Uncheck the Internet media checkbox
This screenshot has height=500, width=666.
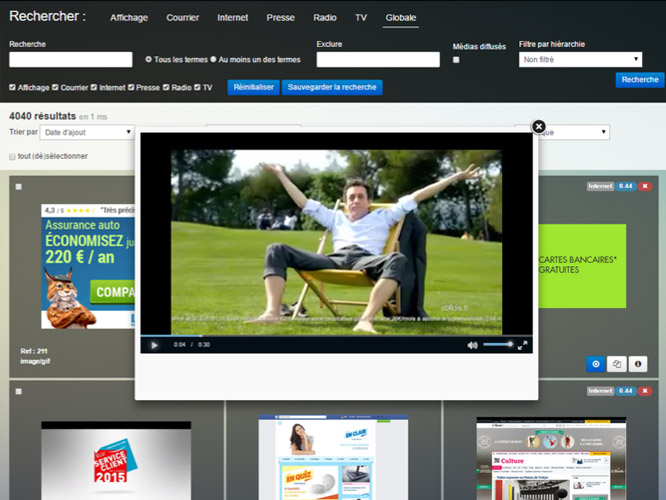click(94, 87)
